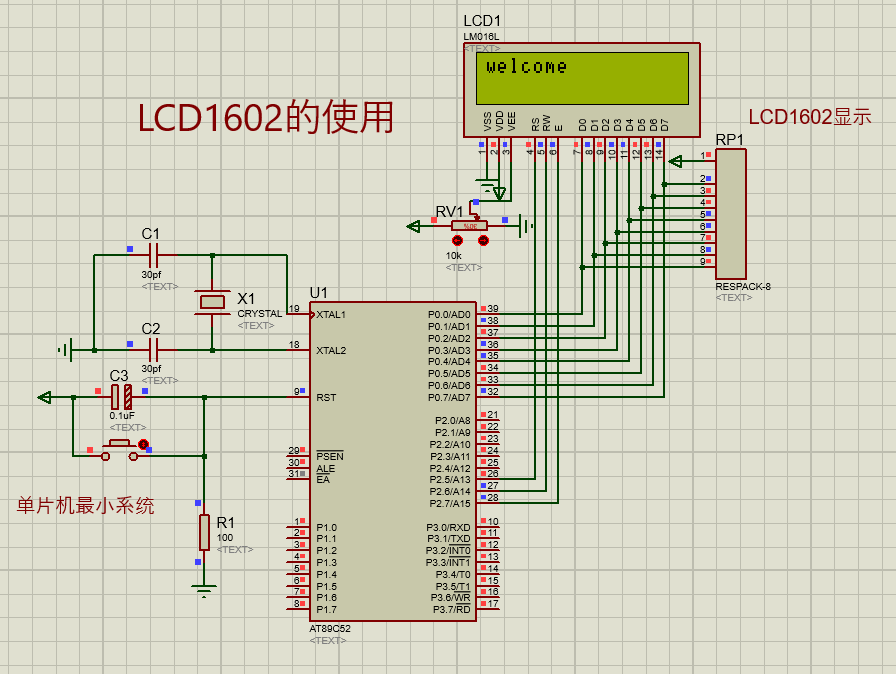Click the 'RV1' reference label
Screen dimensions: 896x674
(449, 211)
